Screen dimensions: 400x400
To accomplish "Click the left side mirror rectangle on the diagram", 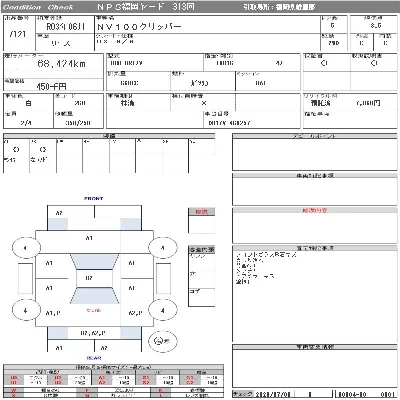I will click(x=25, y=279).
